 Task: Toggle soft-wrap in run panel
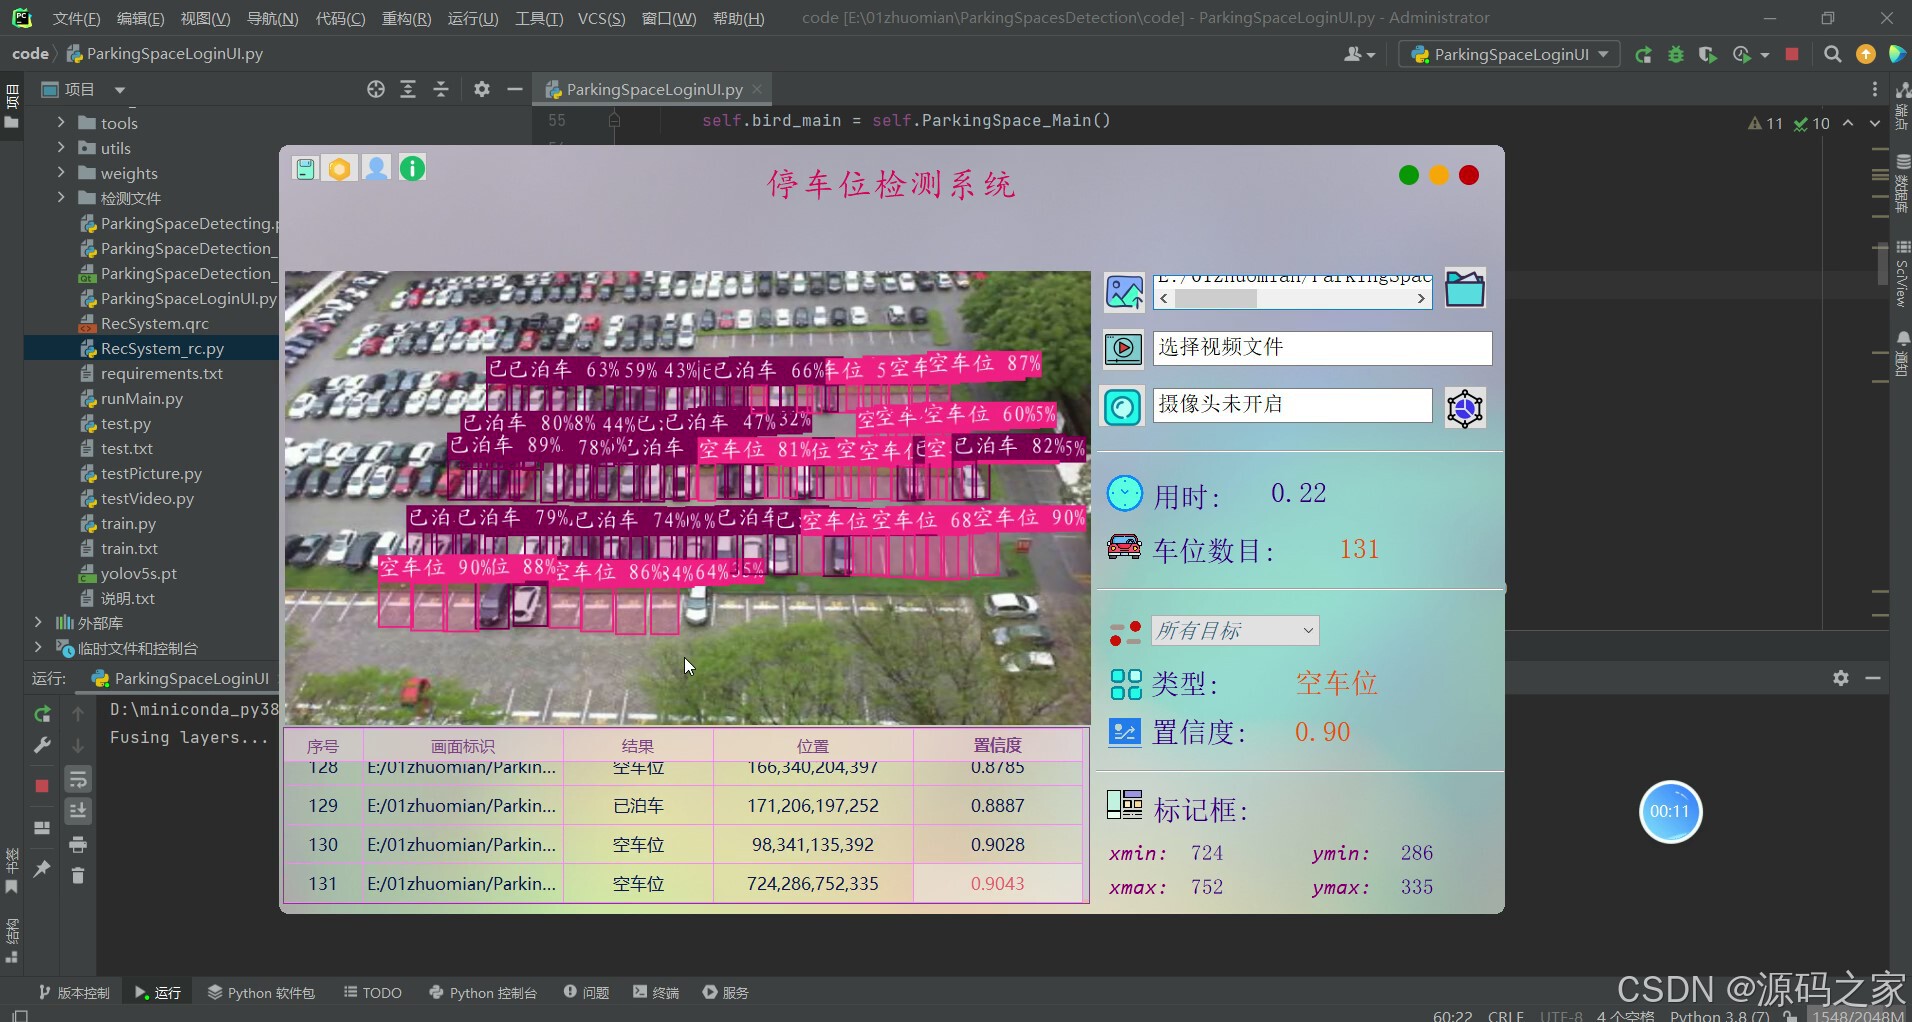78,779
